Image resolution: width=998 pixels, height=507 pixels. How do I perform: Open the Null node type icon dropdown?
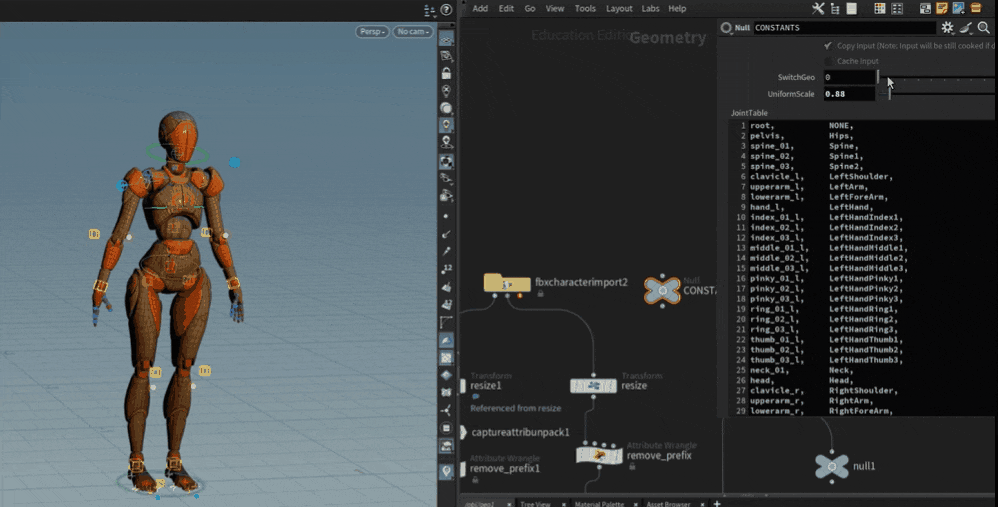tap(726, 28)
